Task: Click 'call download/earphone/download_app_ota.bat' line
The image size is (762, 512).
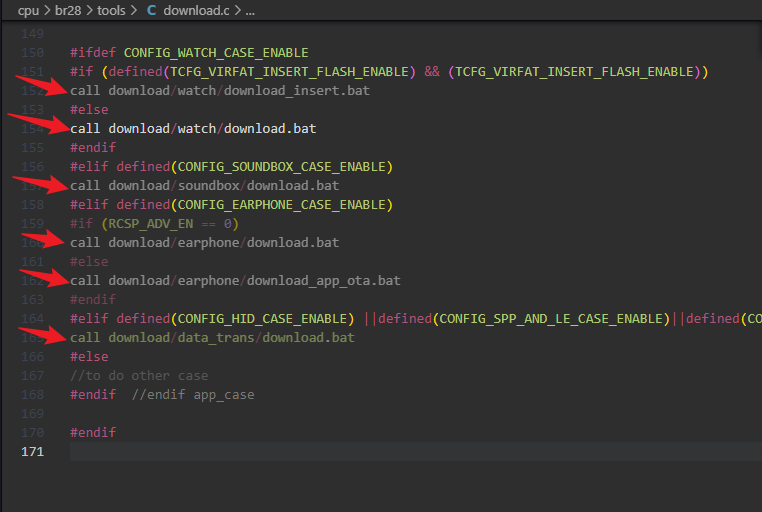Action: coord(235,280)
